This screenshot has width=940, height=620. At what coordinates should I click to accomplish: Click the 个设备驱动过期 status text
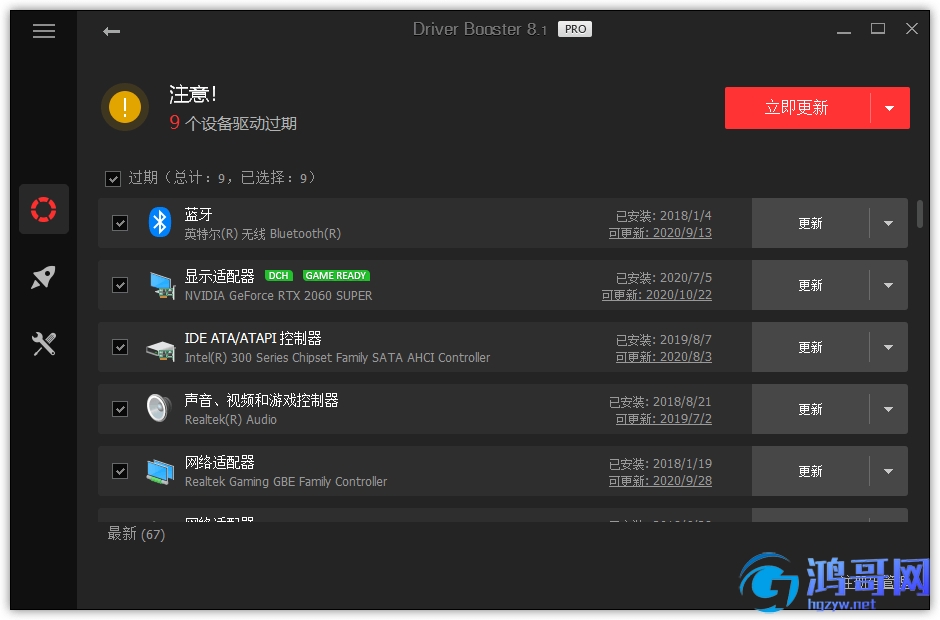tap(241, 124)
